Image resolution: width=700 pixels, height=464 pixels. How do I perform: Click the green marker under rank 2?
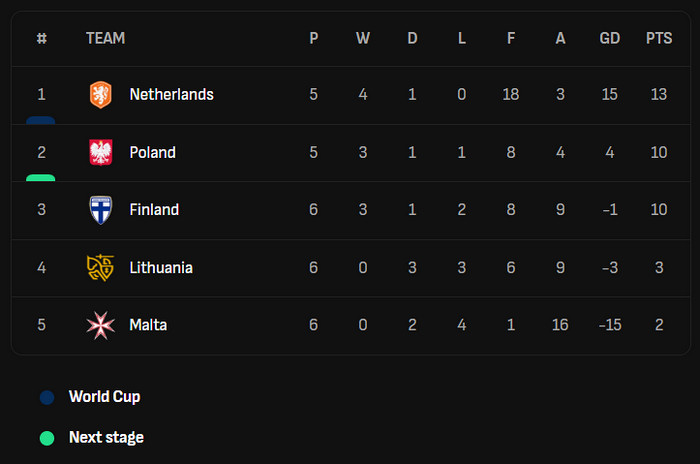click(x=41, y=178)
